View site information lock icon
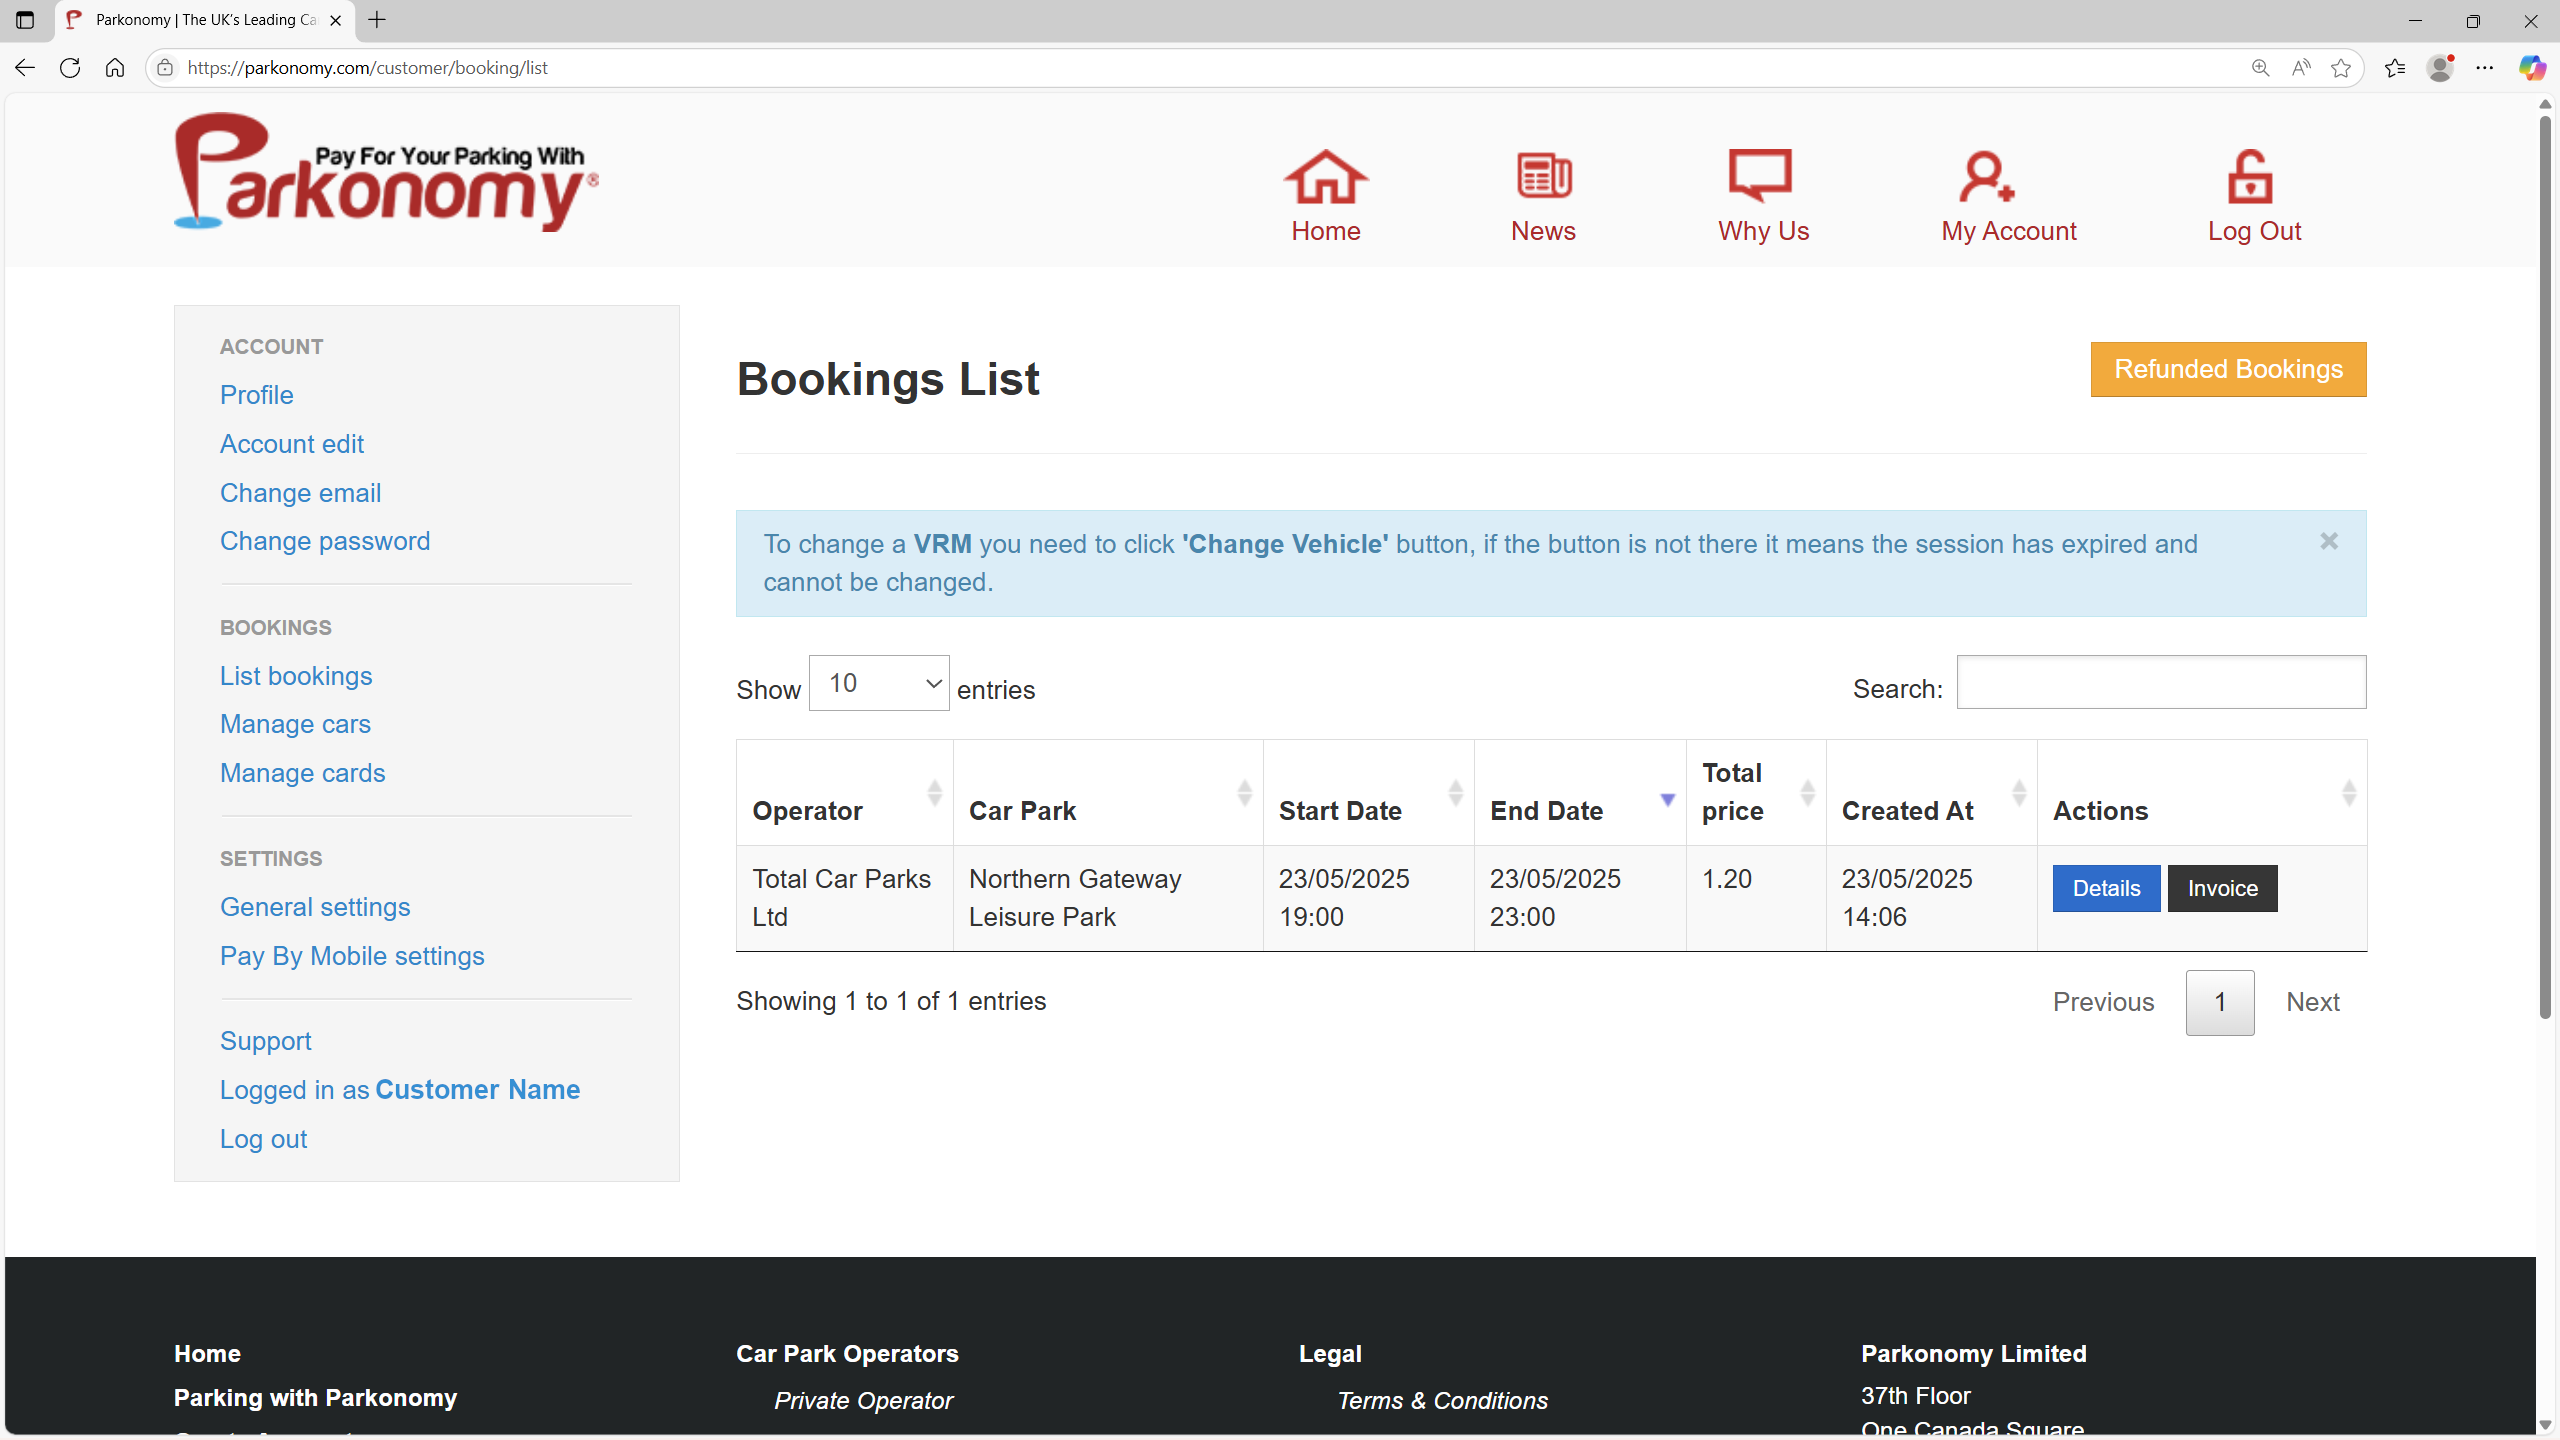 [165, 68]
